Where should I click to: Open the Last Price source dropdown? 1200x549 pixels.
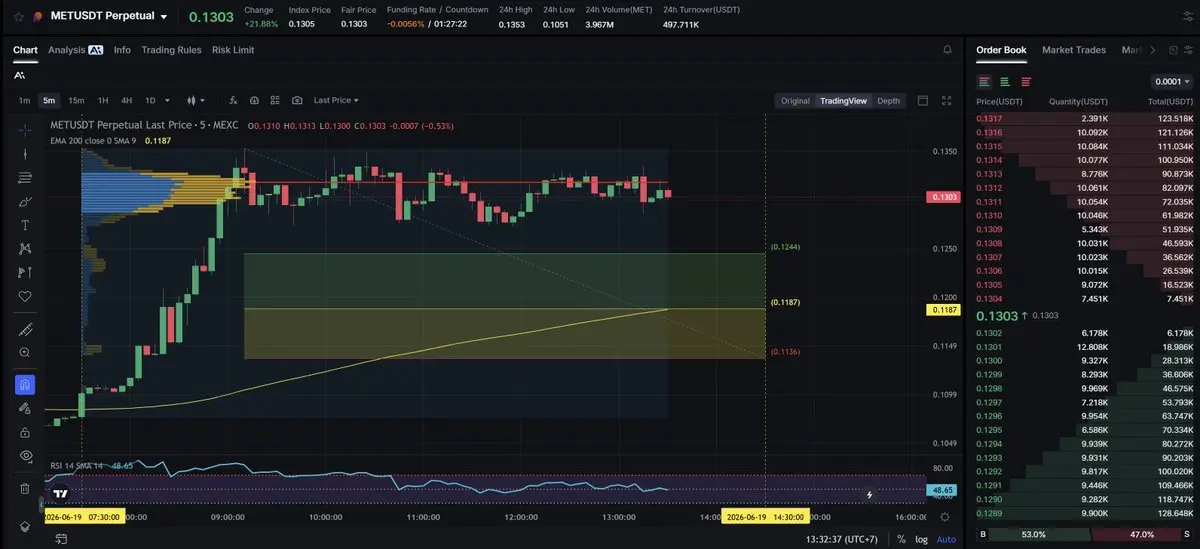tap(336, 100)
